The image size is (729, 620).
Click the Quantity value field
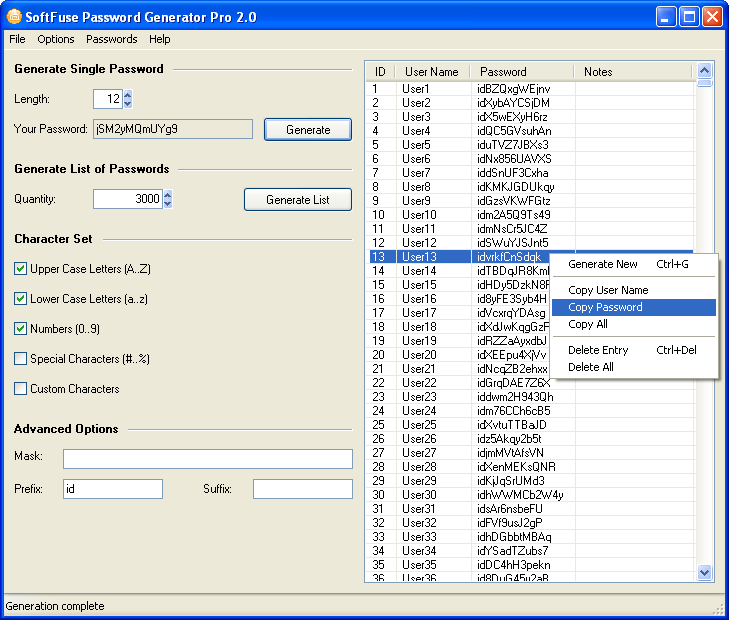click(x=128, y=199)
